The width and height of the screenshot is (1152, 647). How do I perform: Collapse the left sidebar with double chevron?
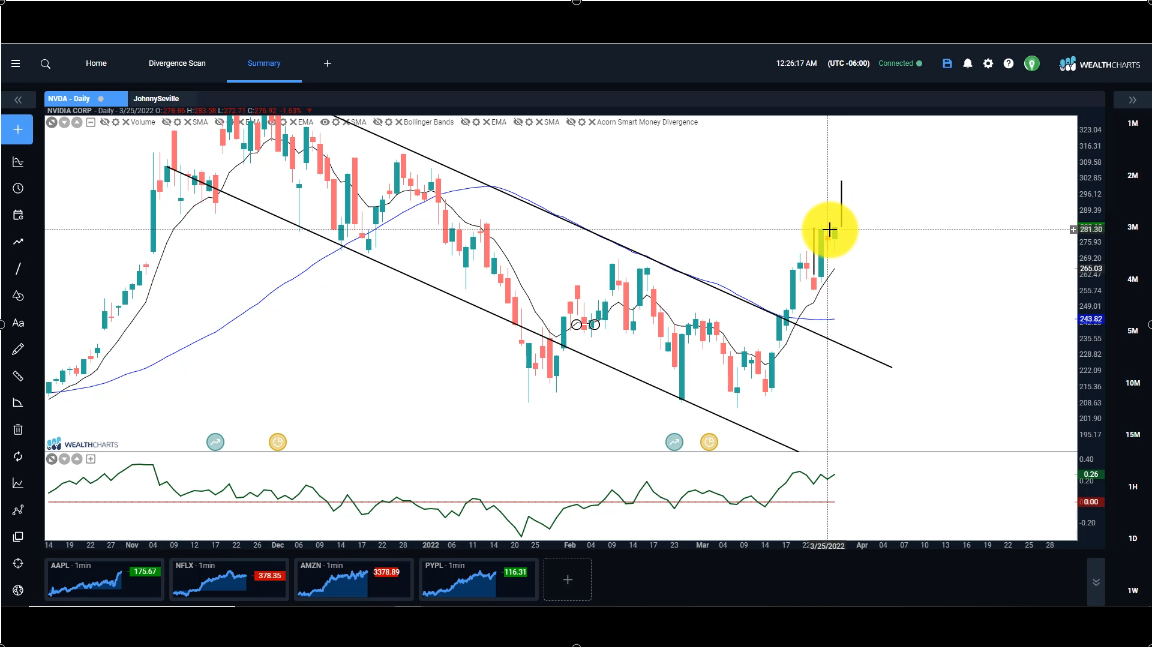click(x=18, y=100)
